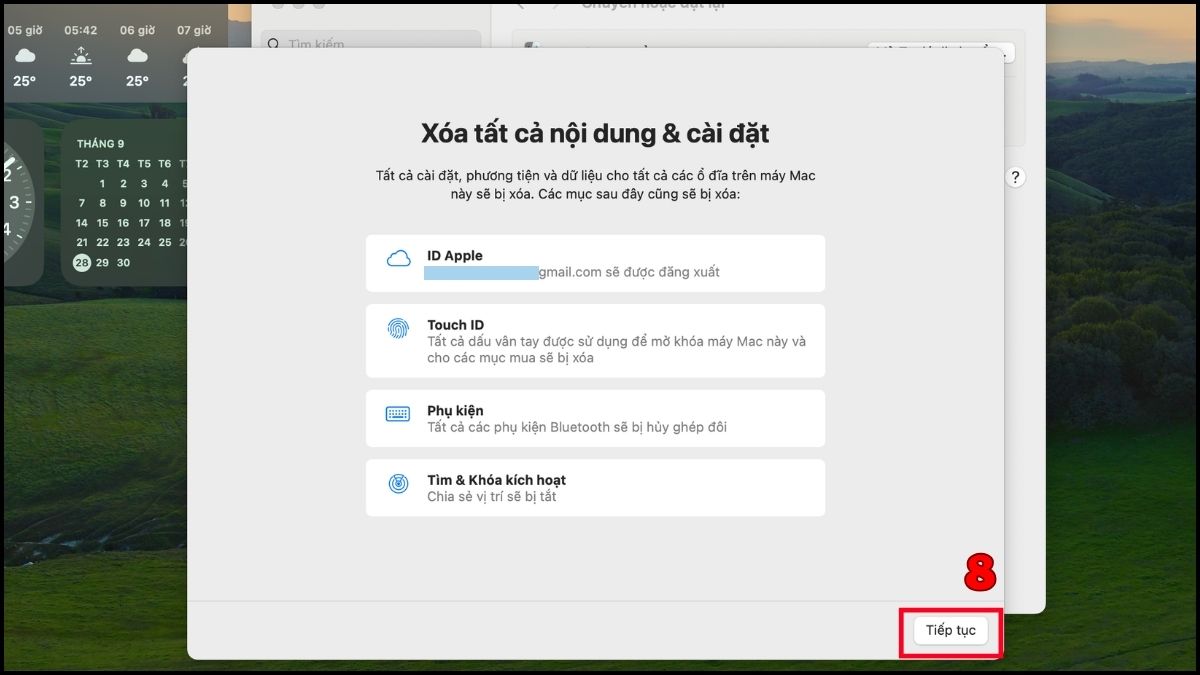Click the fingerprint icon beside Touch ID
1200x675 pixels.
pos(398,329)
